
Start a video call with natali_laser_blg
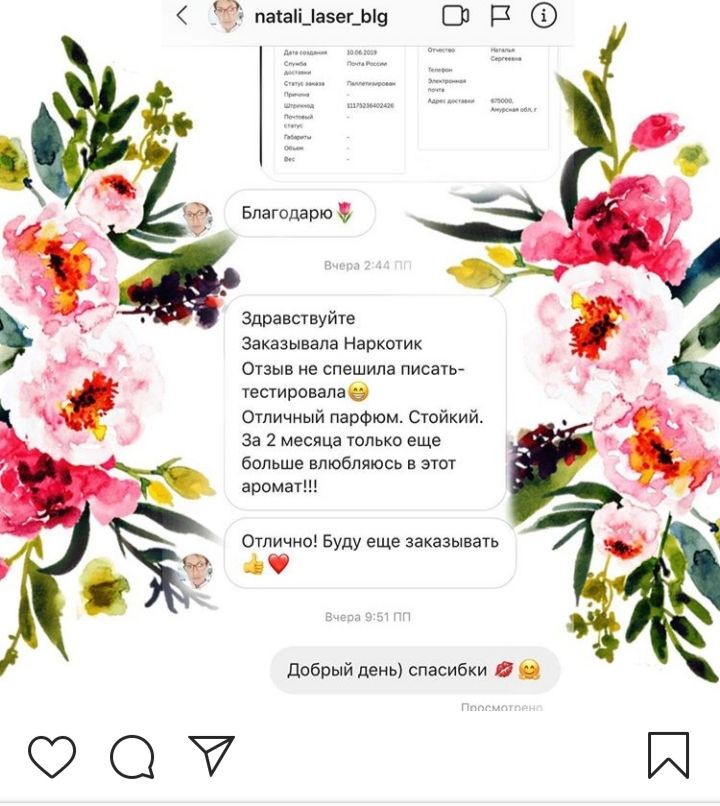[x=455, y=16]
